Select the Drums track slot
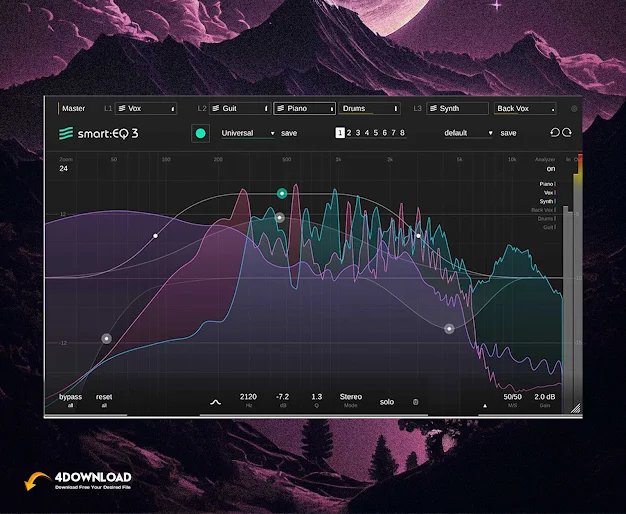The image size is (626, 514). coord(369,109)
